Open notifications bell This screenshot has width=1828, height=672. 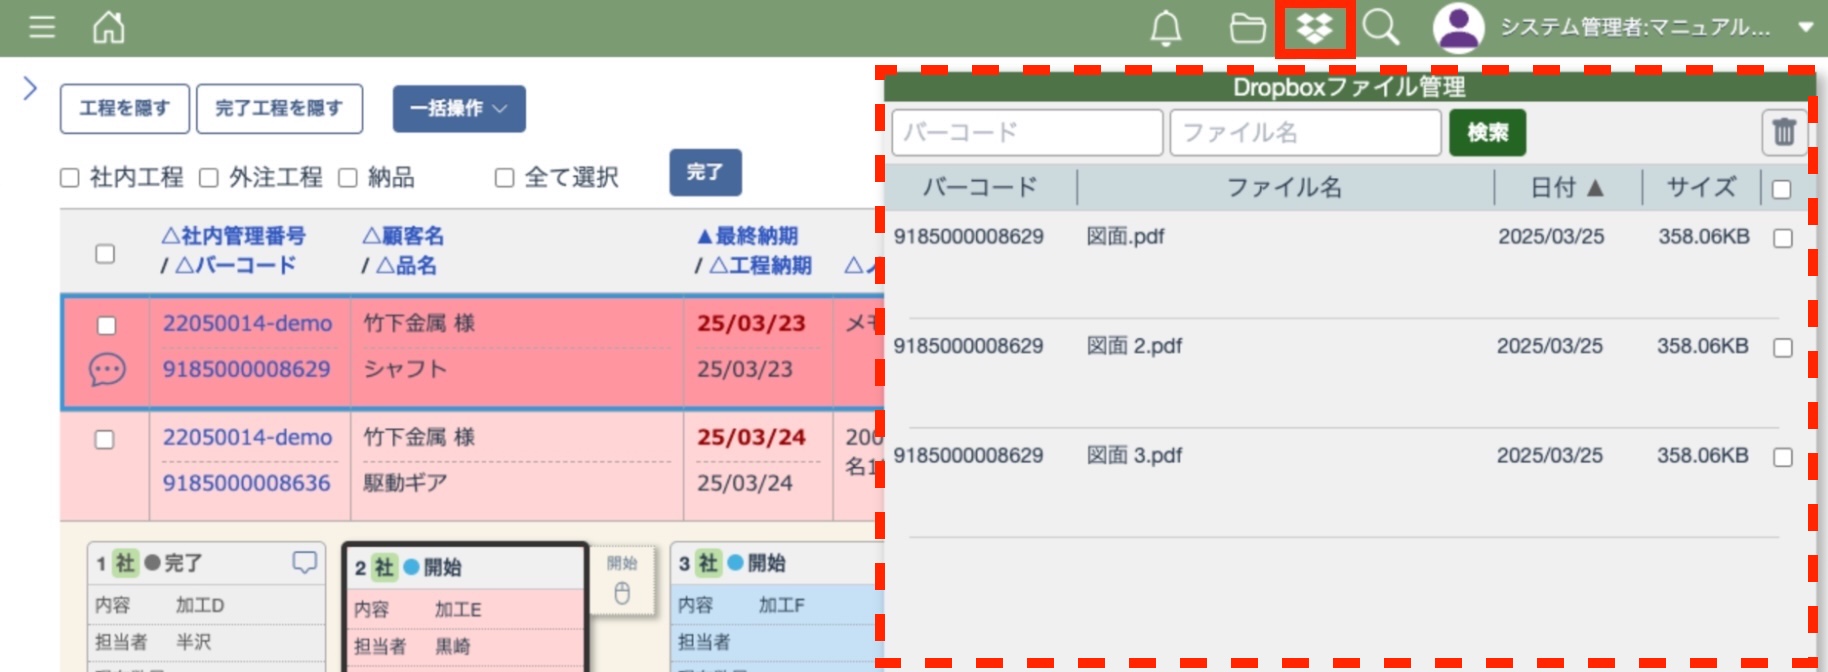pyautogui.click(x=1165, y=28)
